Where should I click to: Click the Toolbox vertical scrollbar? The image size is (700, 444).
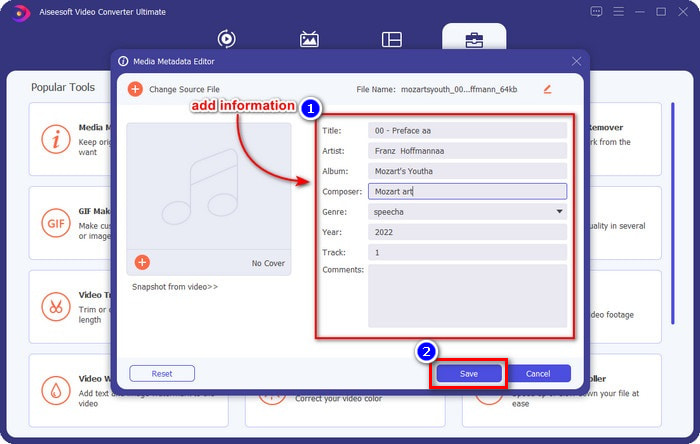pyautogui.click(x=673, y=213)
